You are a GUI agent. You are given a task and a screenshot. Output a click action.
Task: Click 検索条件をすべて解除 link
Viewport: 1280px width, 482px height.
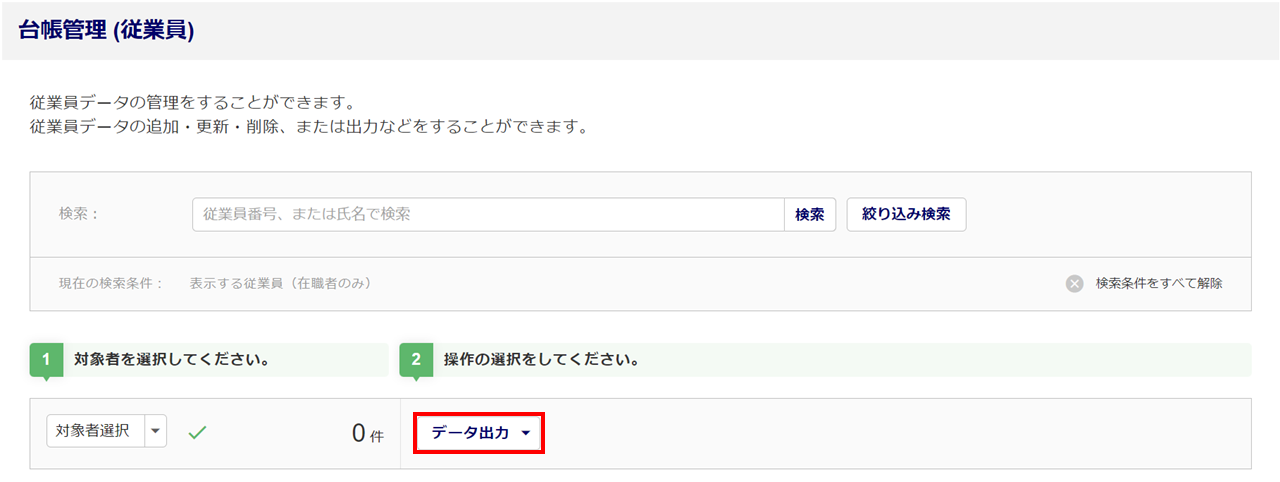(1159, 283)
